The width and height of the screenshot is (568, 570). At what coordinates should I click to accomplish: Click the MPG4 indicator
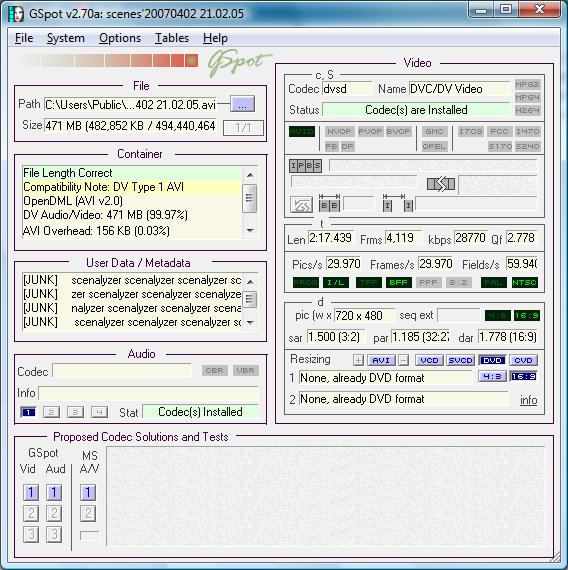click(x=527, y=97)
